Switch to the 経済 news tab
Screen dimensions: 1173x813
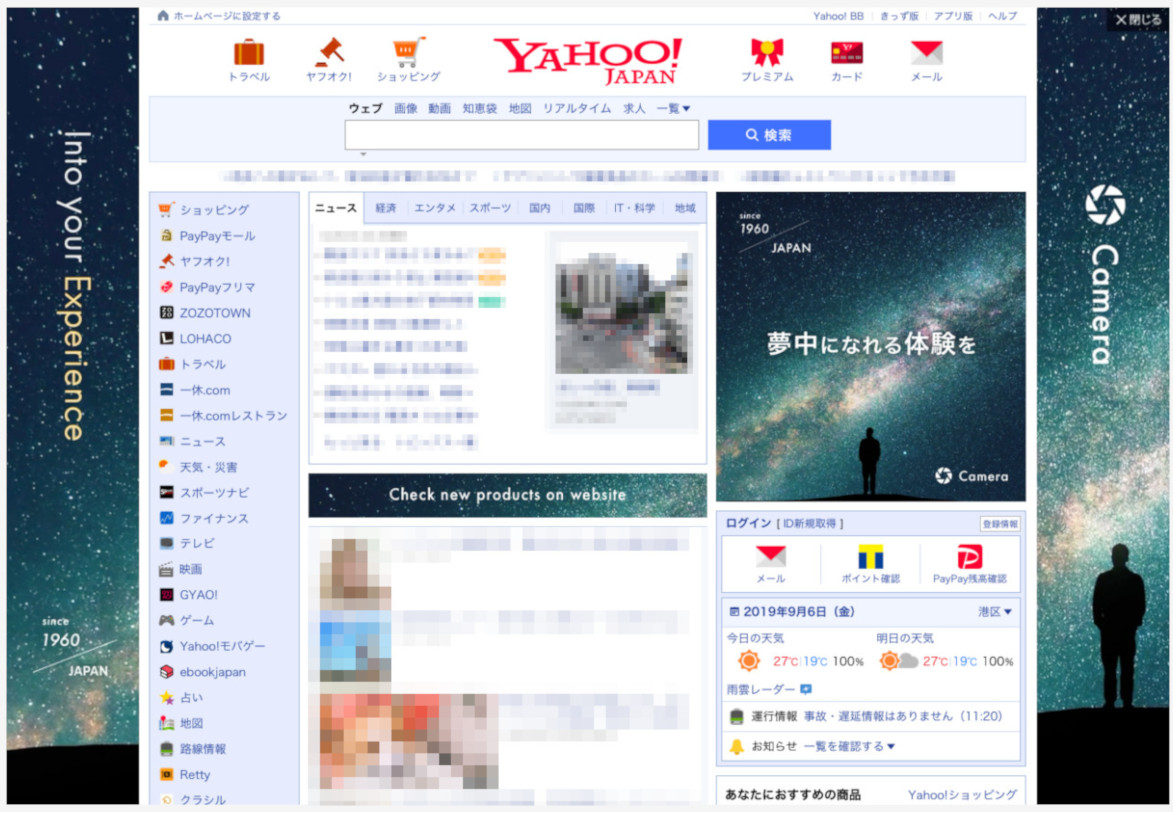click(x=386, y=208)
